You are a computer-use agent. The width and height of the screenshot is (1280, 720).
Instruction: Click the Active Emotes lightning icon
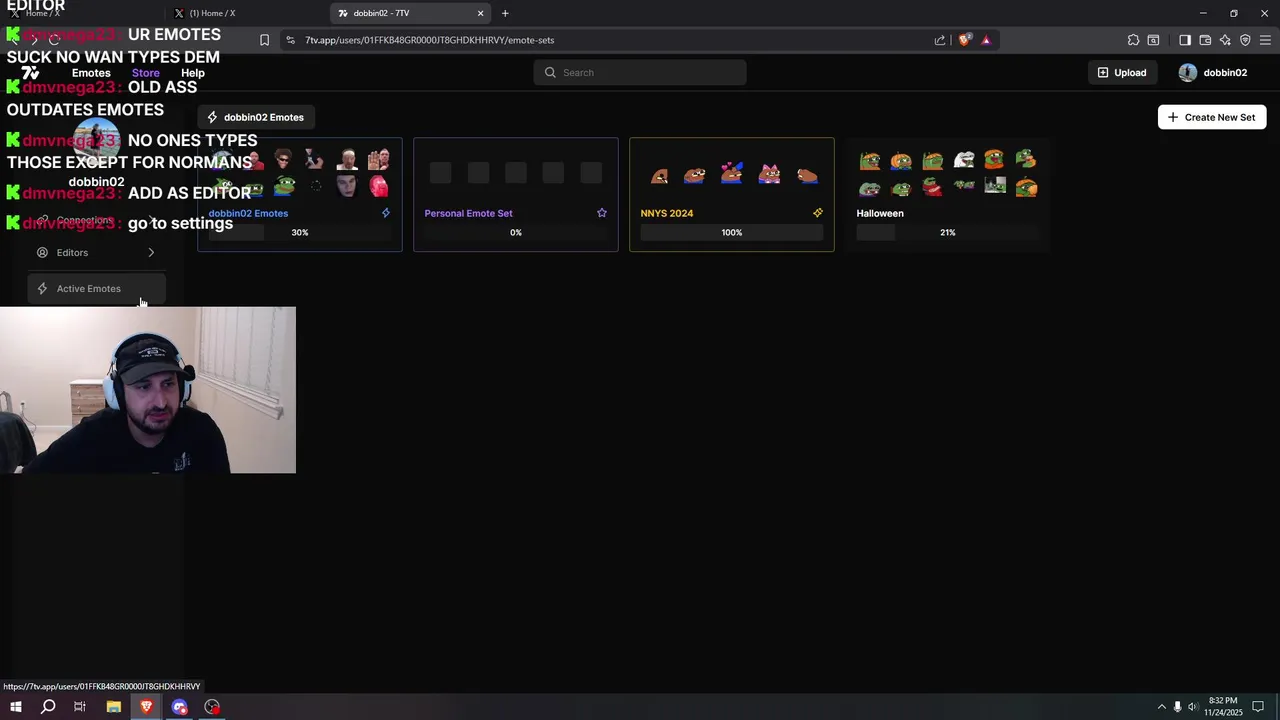coord(42,289)
